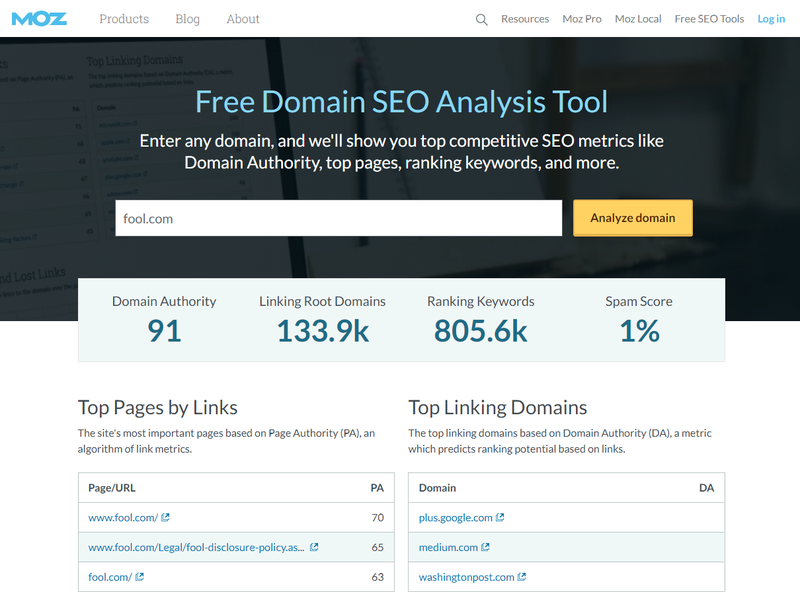
Task: Click the Spam Score label
Action: [639, 301]
